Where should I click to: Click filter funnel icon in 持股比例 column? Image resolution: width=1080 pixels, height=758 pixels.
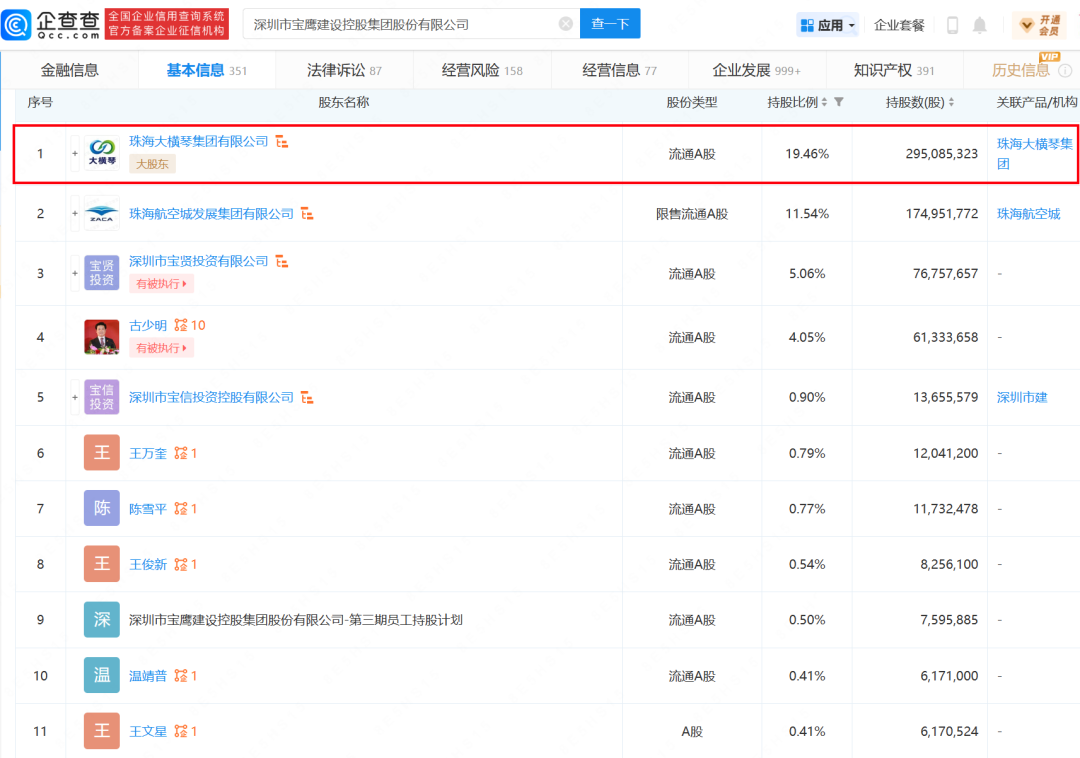(838, 103)
